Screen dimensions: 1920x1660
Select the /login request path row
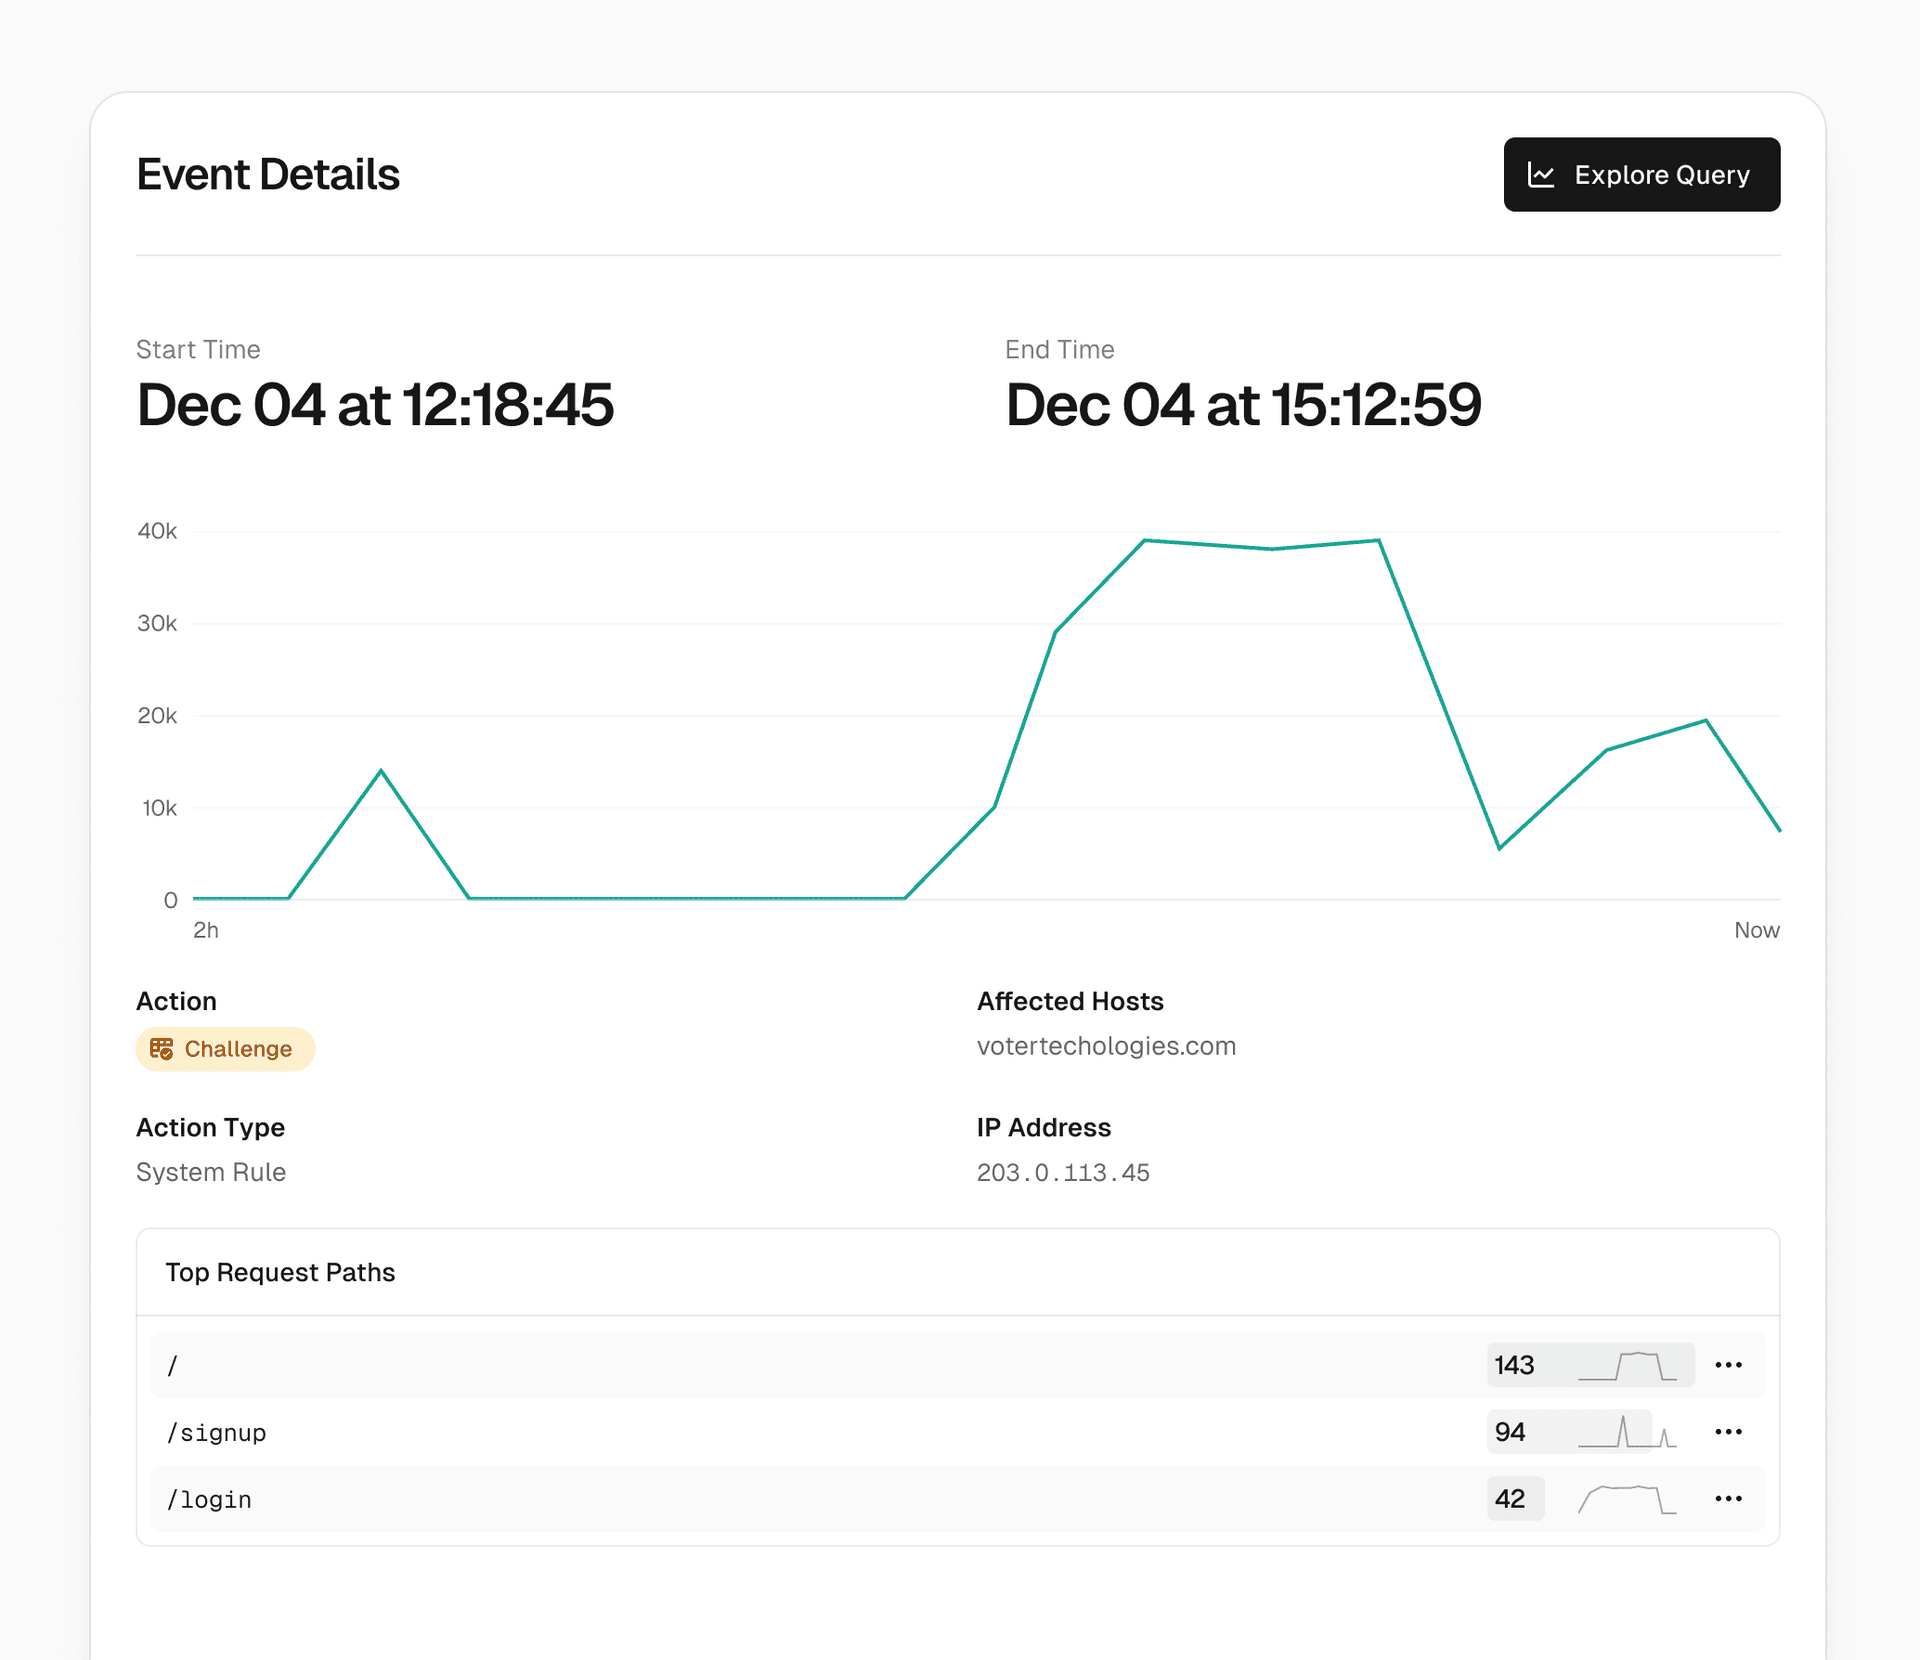click(x=209, y=1500)
